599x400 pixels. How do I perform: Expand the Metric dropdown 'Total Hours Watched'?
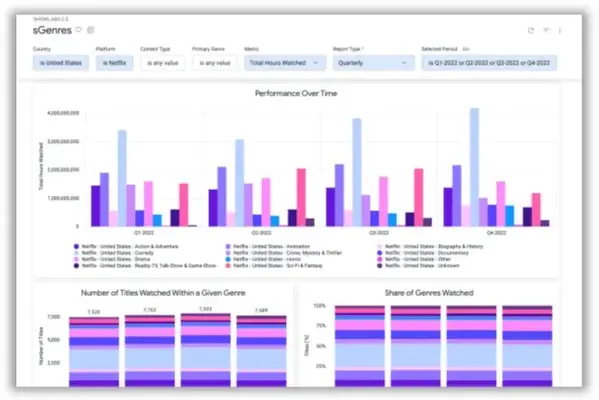click(285, 63)
